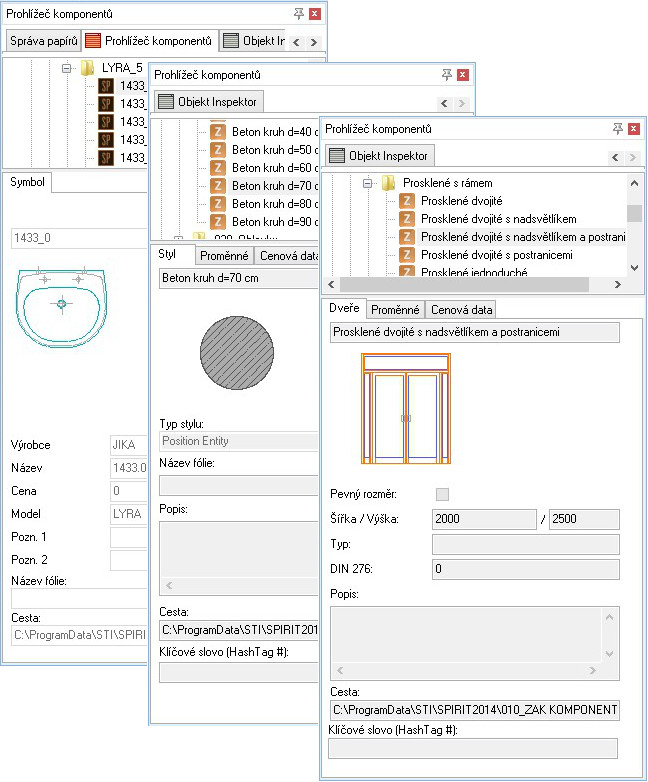Click the pin icon in the front panel's title bar
The width and height of the screenshot is (648, 782).
[x=618, y=129]
